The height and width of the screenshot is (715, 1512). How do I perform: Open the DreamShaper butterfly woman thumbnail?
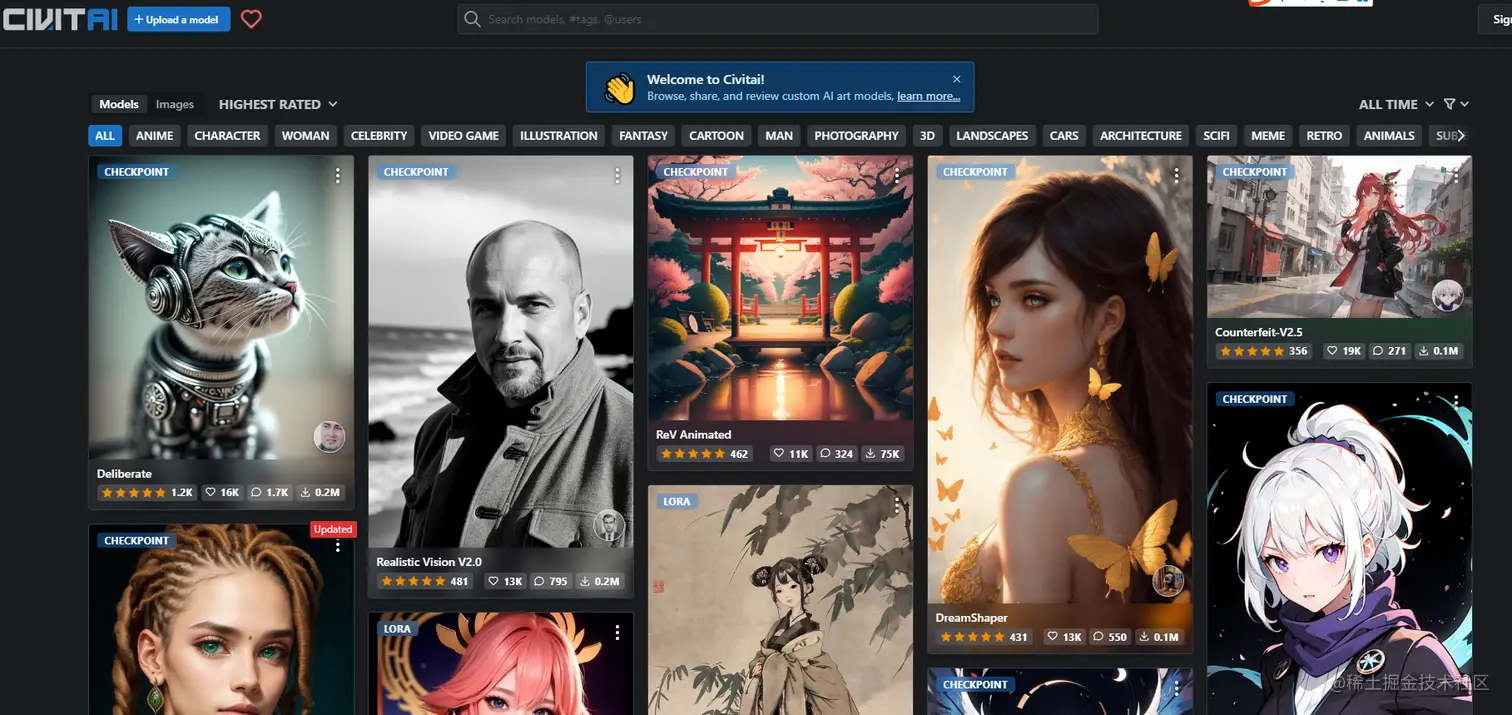1060,380
